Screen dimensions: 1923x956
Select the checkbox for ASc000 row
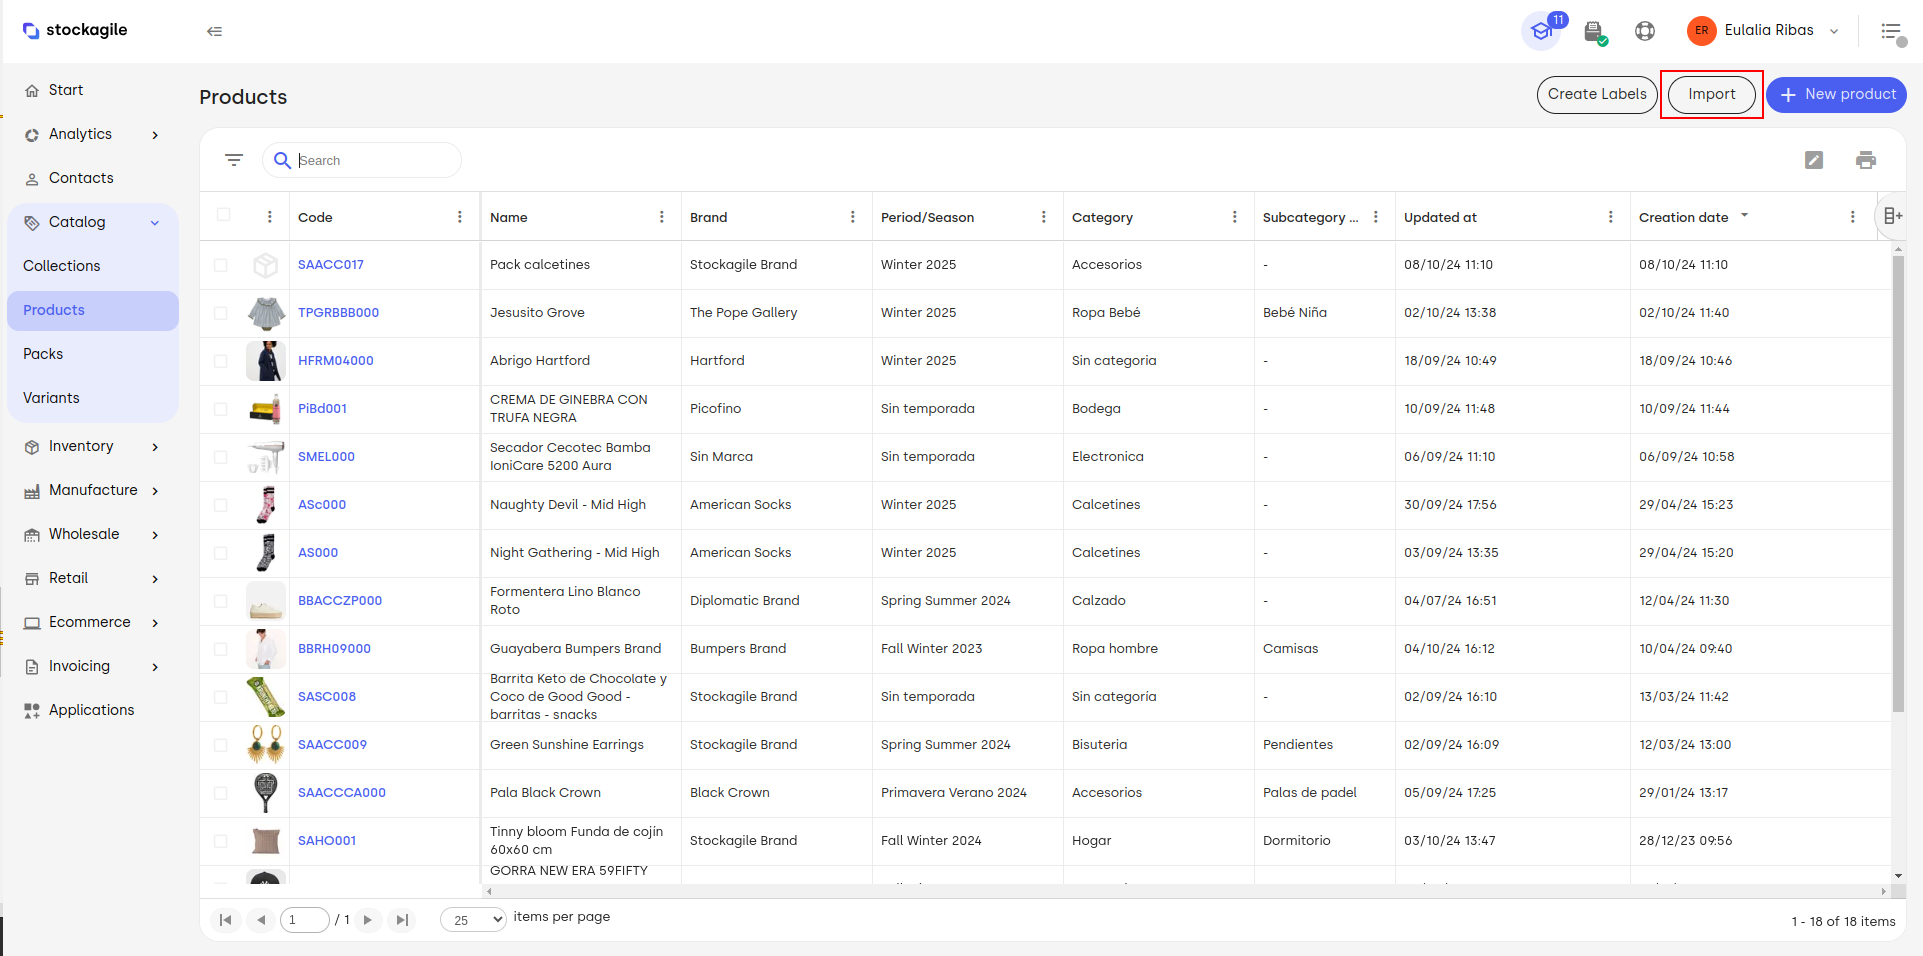tap(221, 505)
